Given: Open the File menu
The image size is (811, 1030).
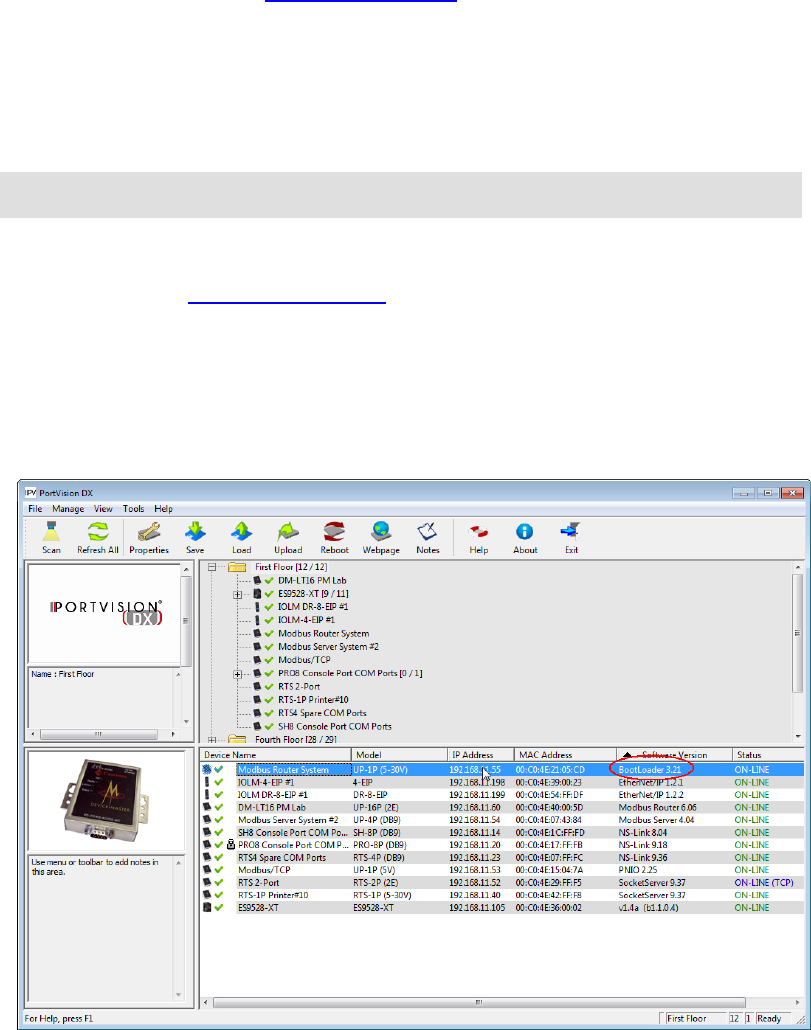Looking at the screenshot, I should point(35,508).
